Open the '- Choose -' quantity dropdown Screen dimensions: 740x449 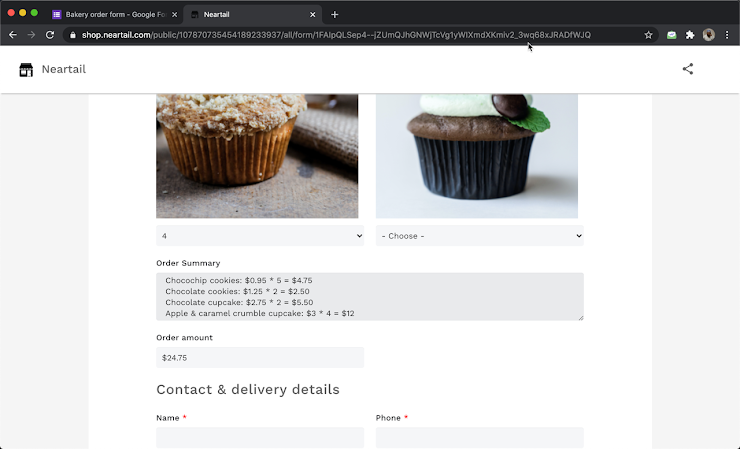(479, 236)
